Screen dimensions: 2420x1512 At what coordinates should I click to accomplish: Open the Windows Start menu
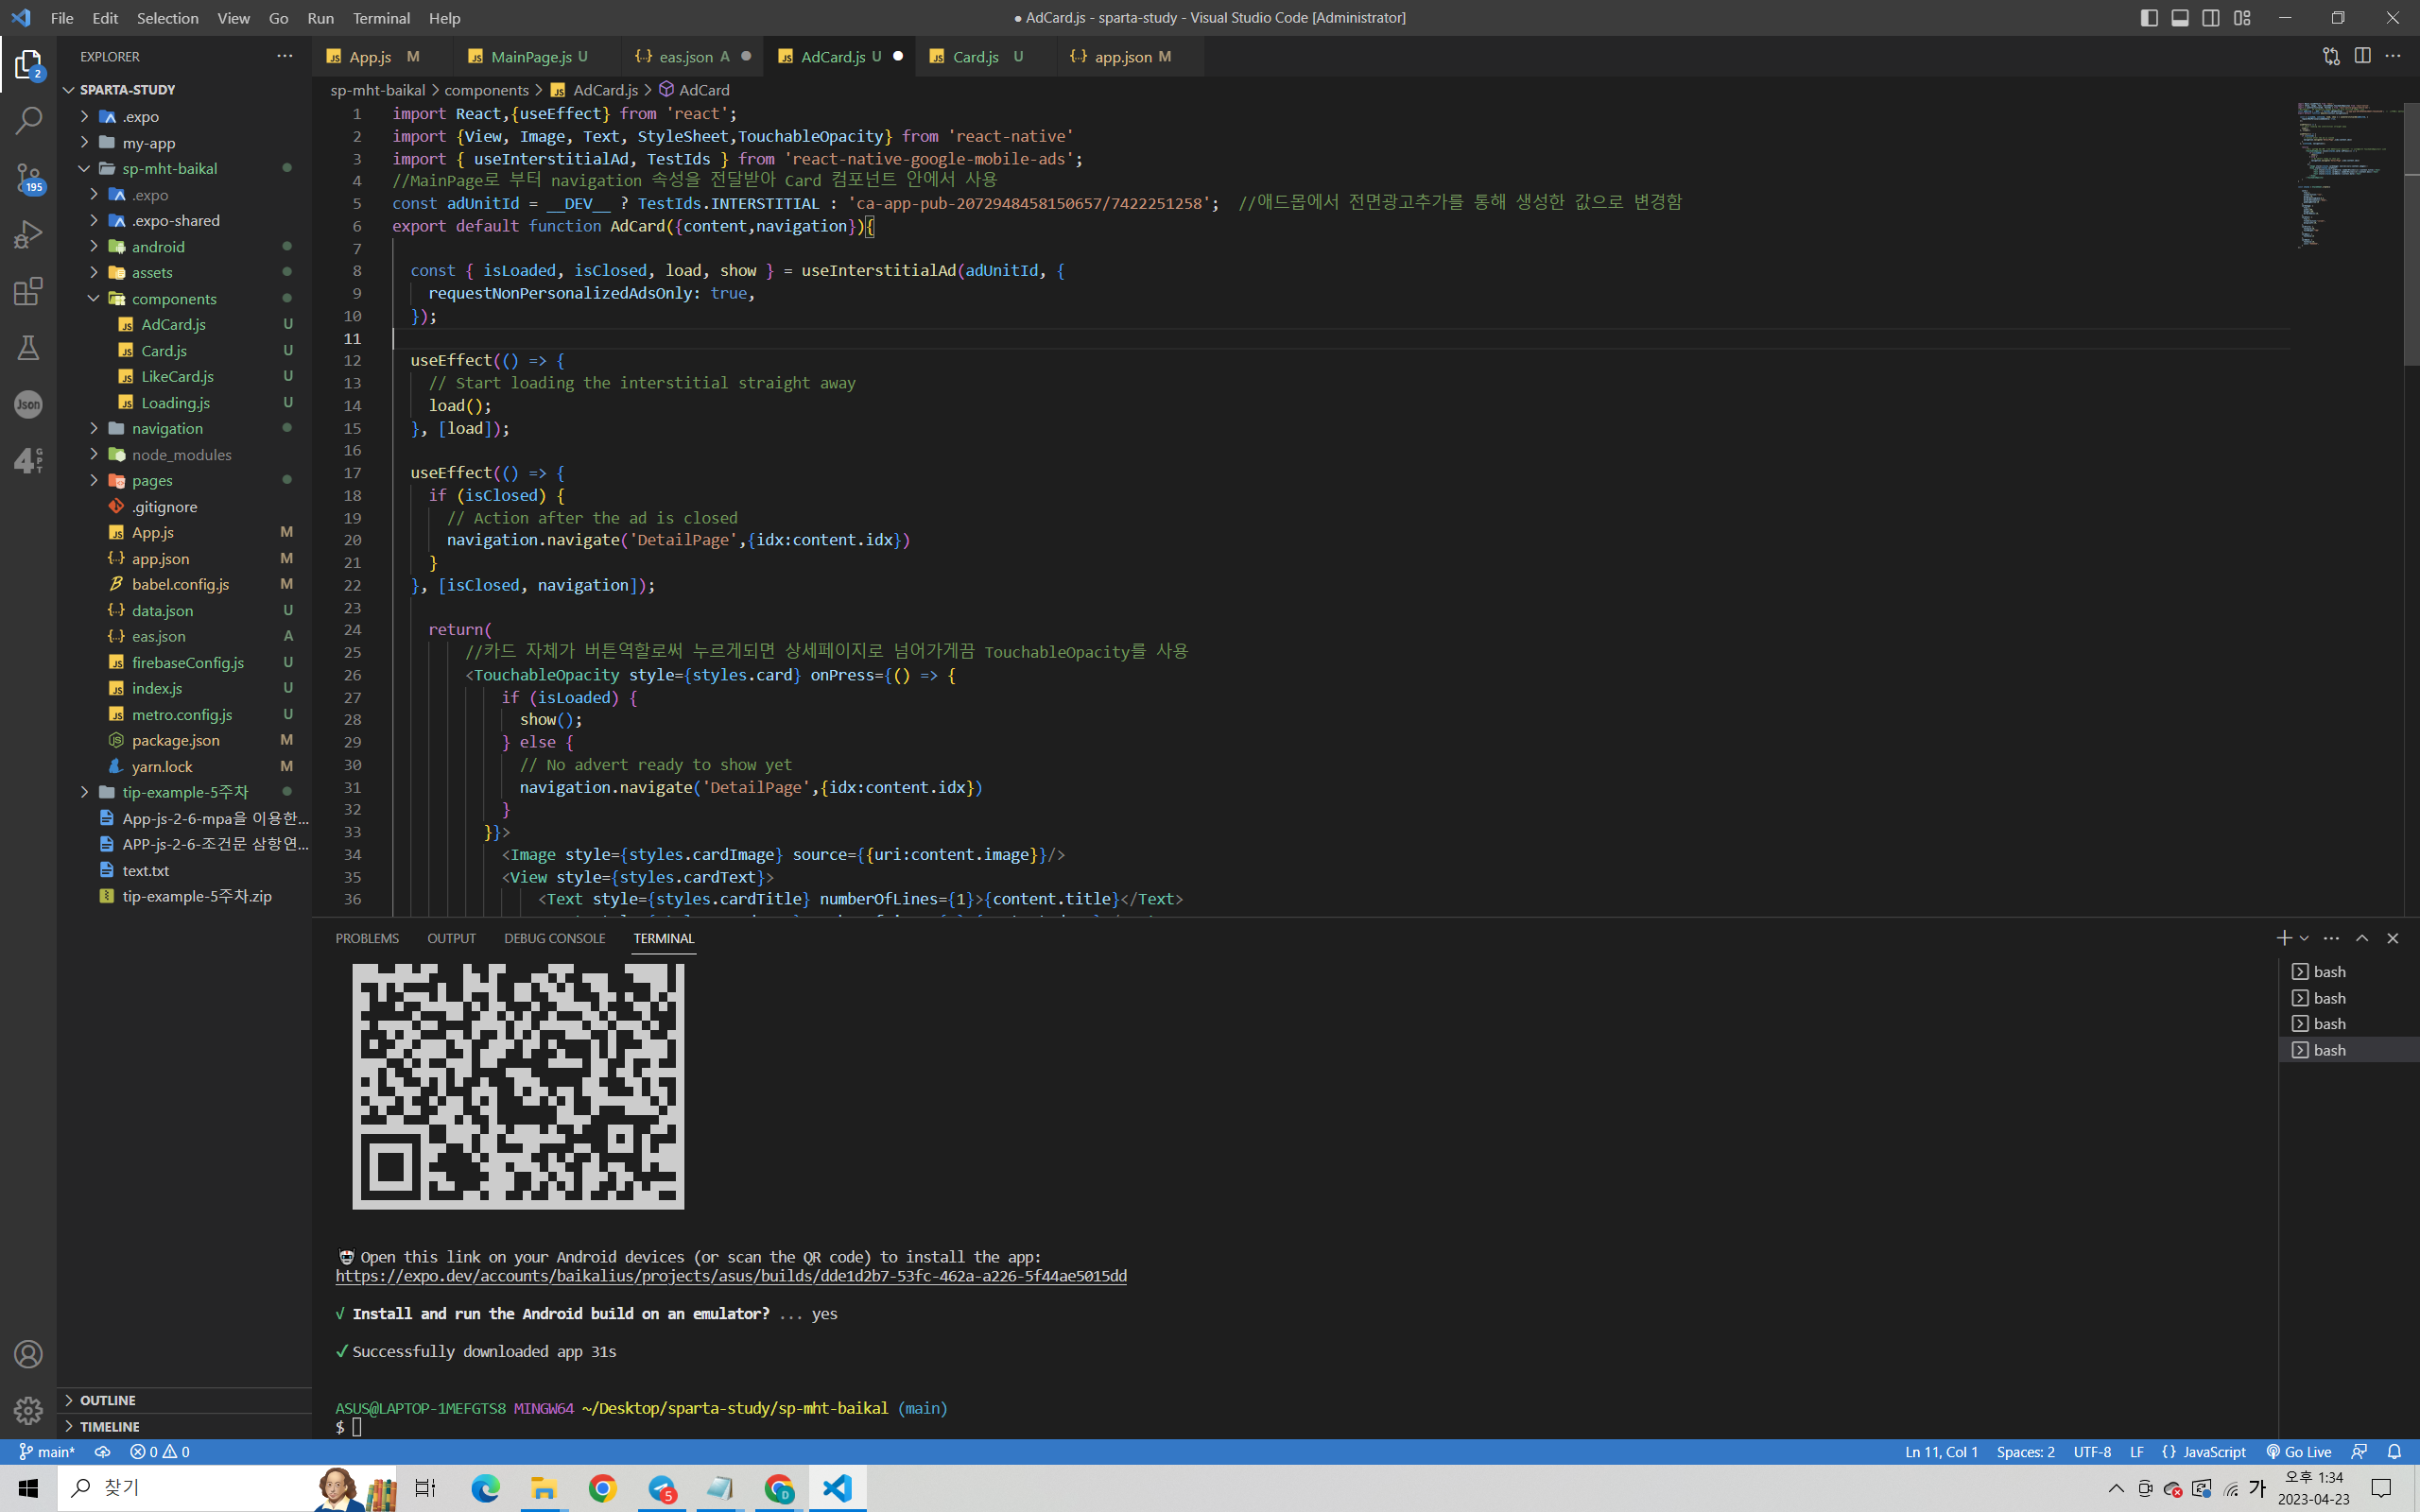pos(28,1488)
